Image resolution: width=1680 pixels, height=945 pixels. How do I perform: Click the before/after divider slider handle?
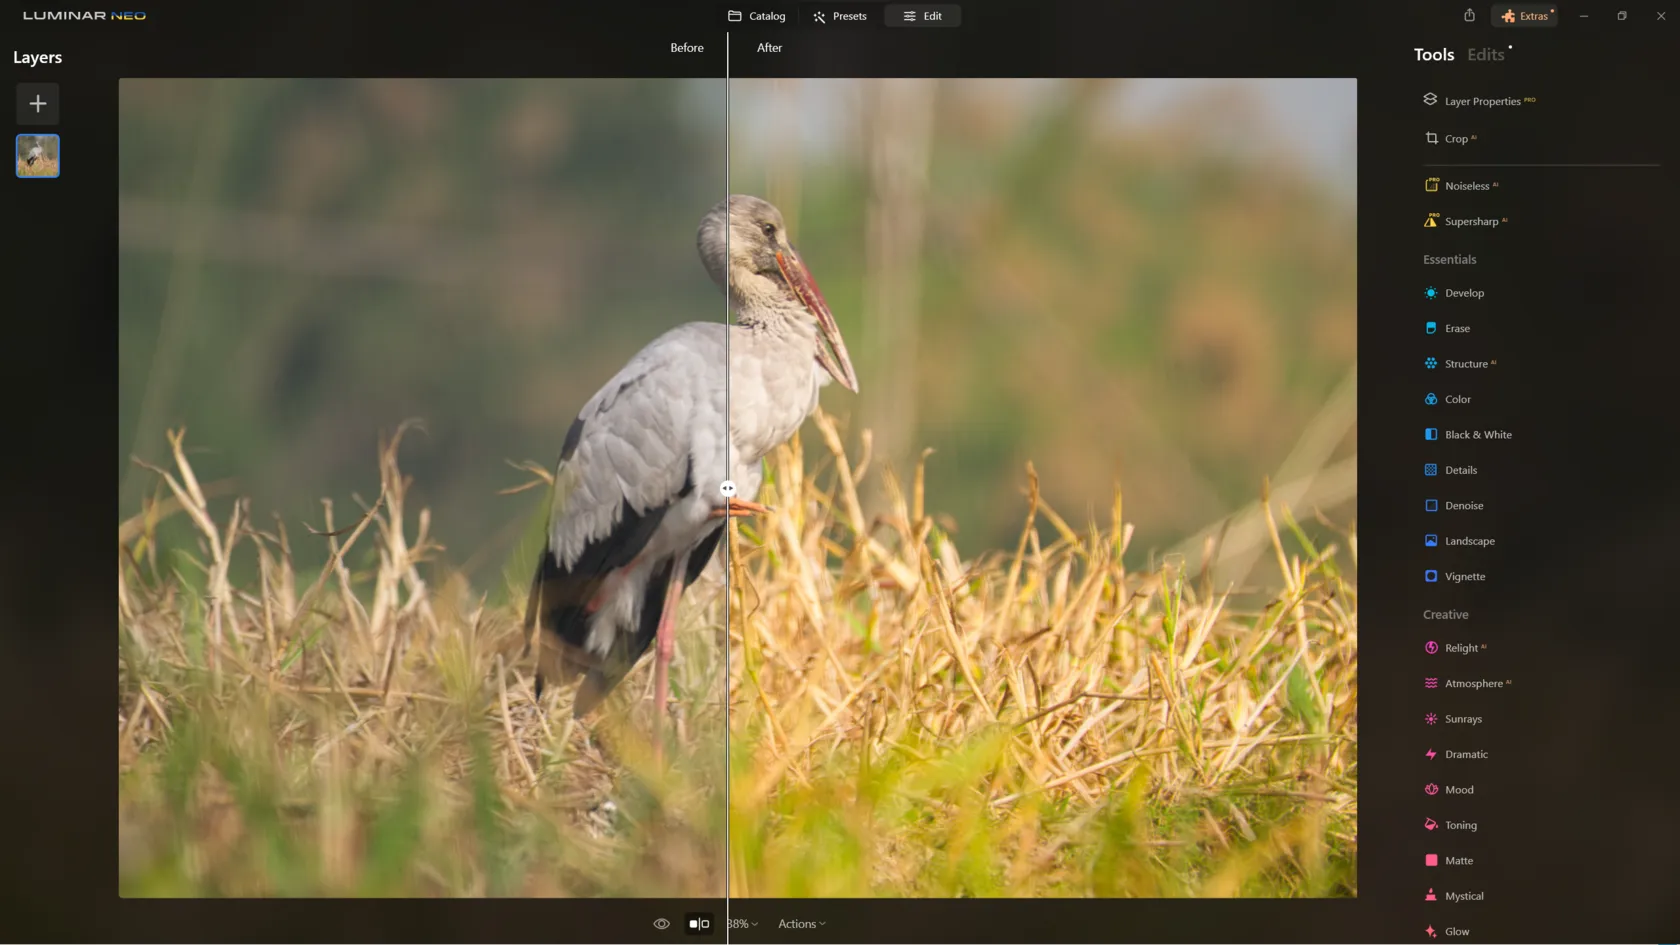(x=728, y=489)
